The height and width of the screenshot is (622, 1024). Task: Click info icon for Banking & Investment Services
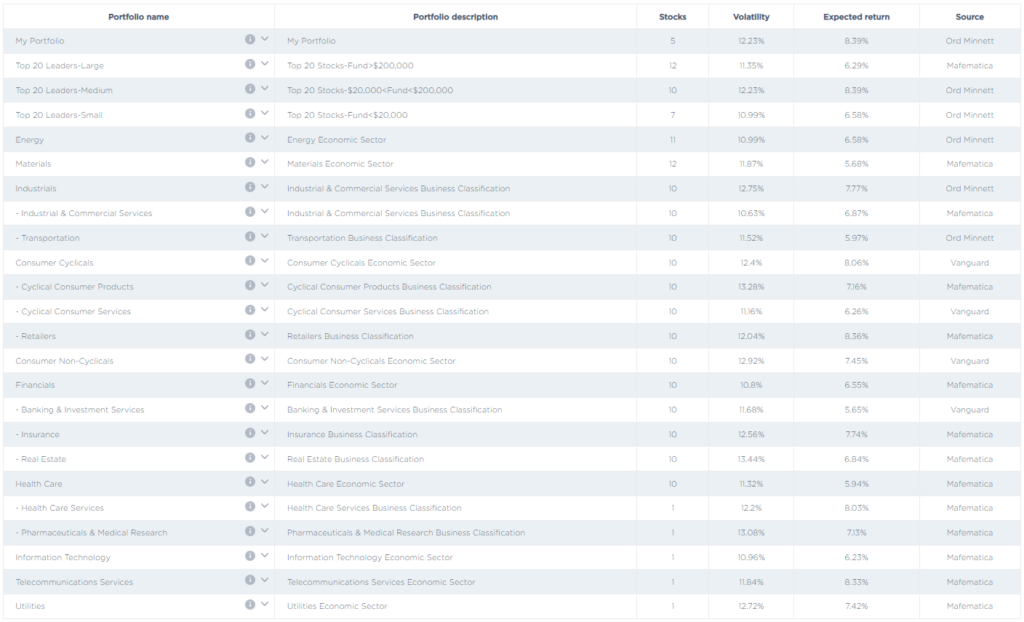tap(250, 408)
